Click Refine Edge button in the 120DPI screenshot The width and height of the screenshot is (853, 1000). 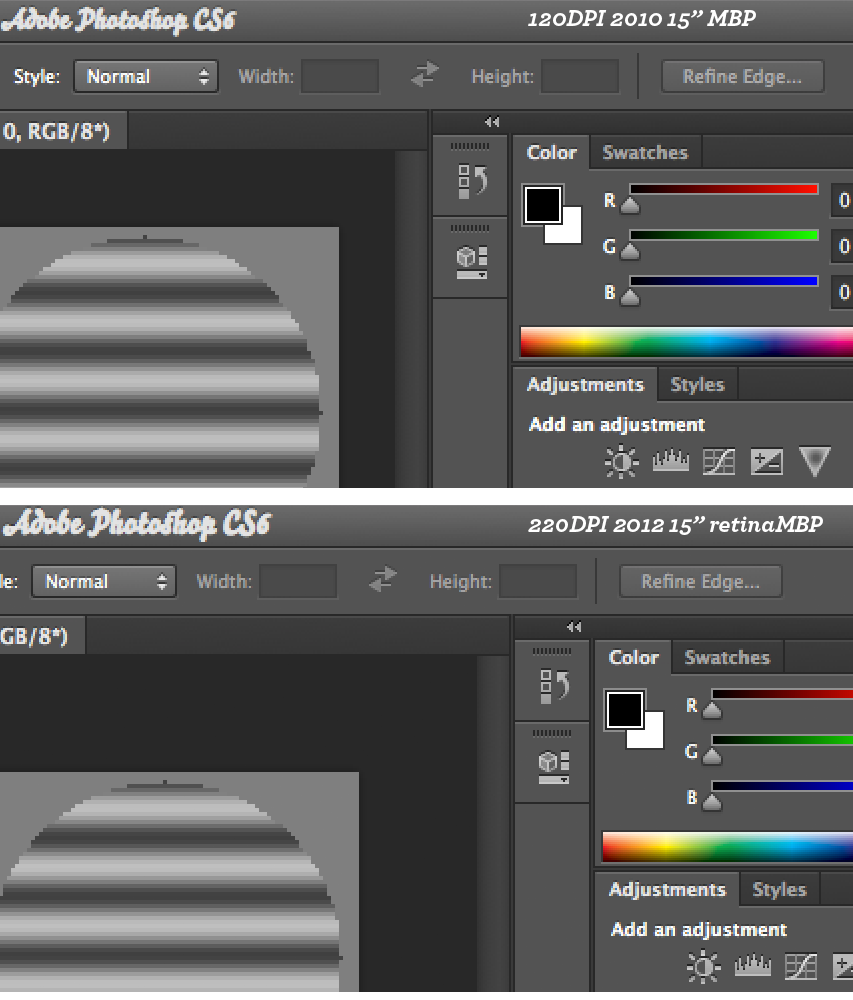pos(743,77)
